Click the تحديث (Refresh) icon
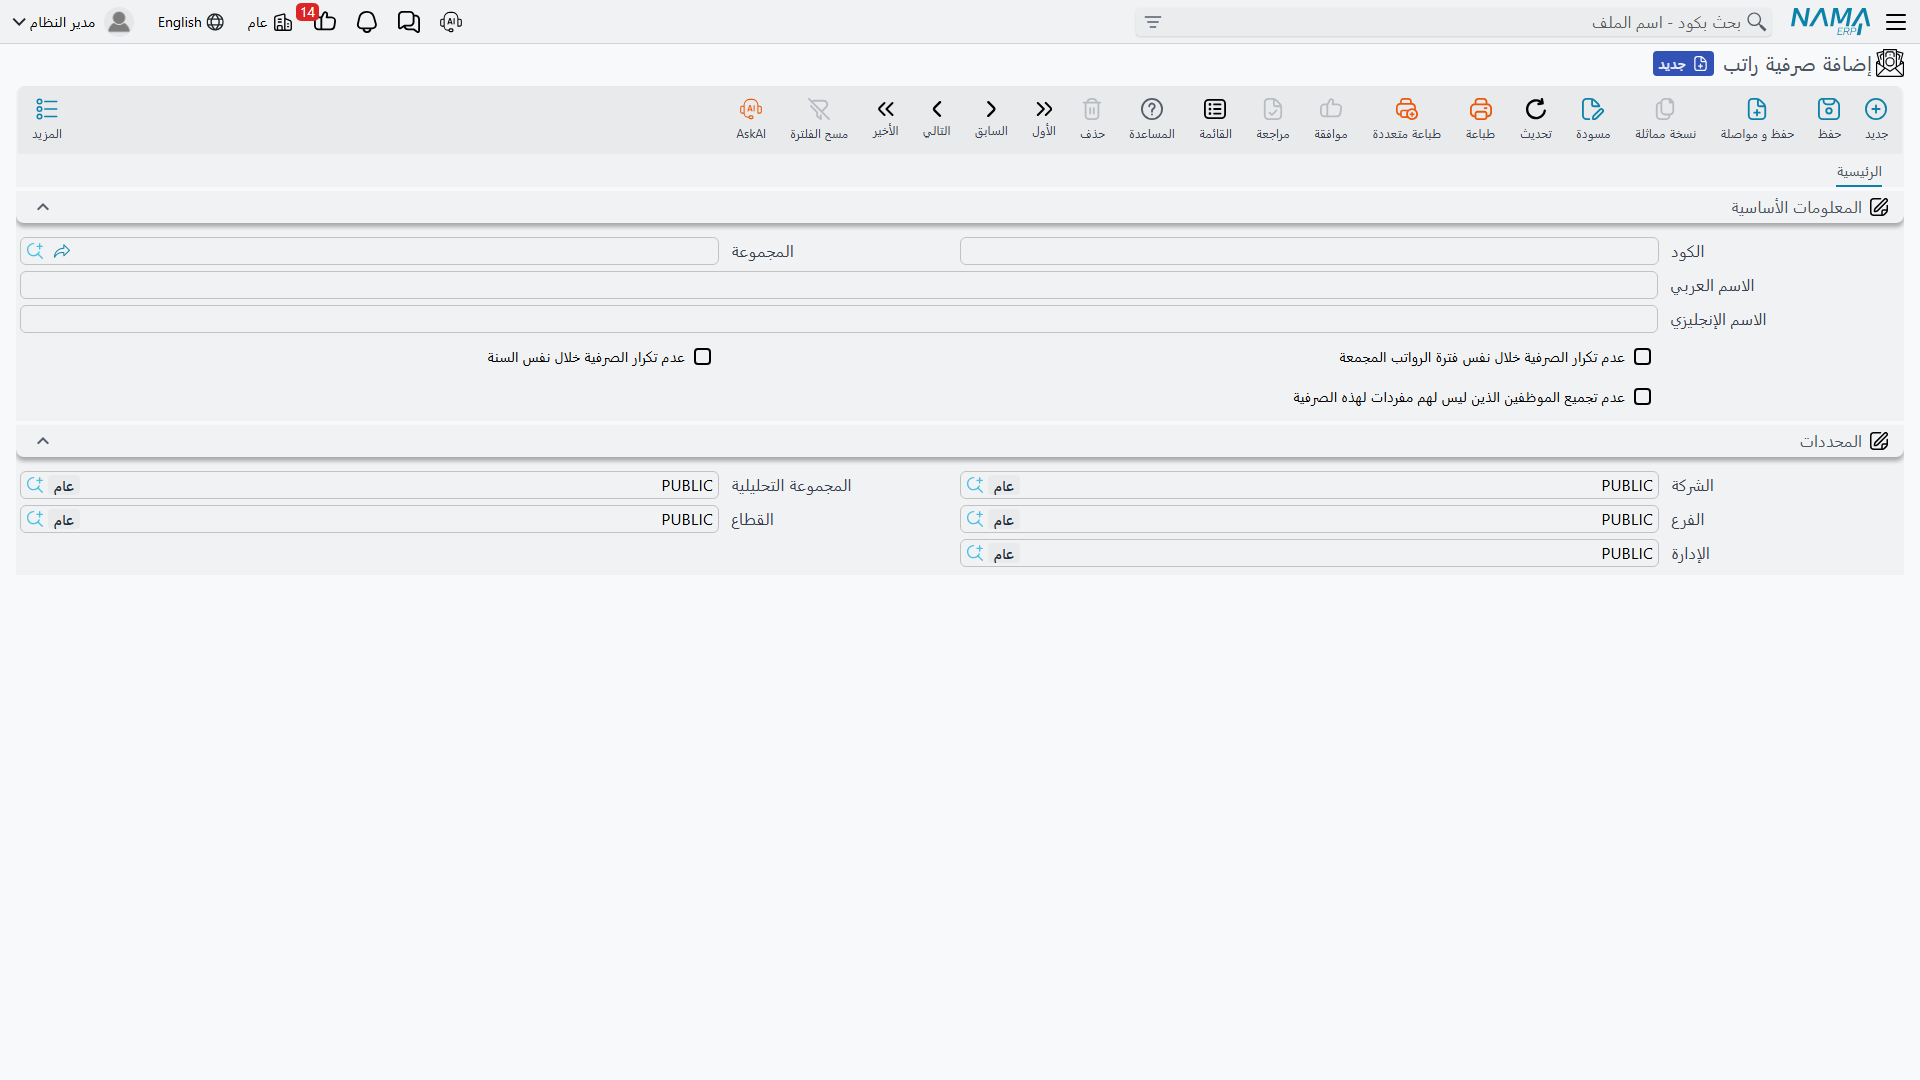 click(x=1536, y=109)
